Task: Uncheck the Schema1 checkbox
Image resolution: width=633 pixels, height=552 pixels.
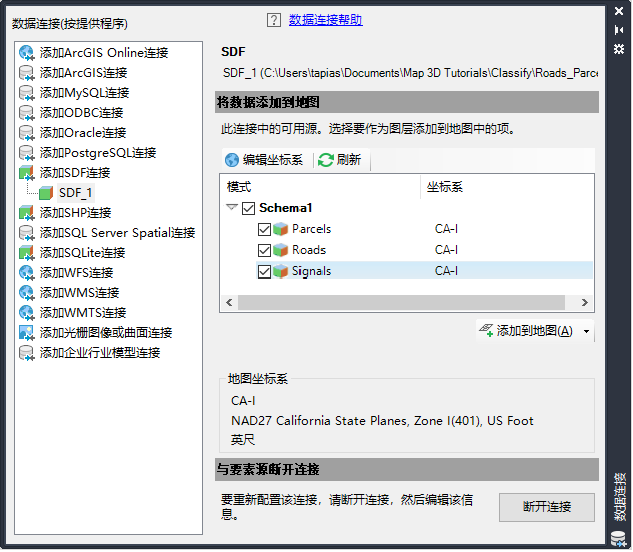Action: (249, 209)
